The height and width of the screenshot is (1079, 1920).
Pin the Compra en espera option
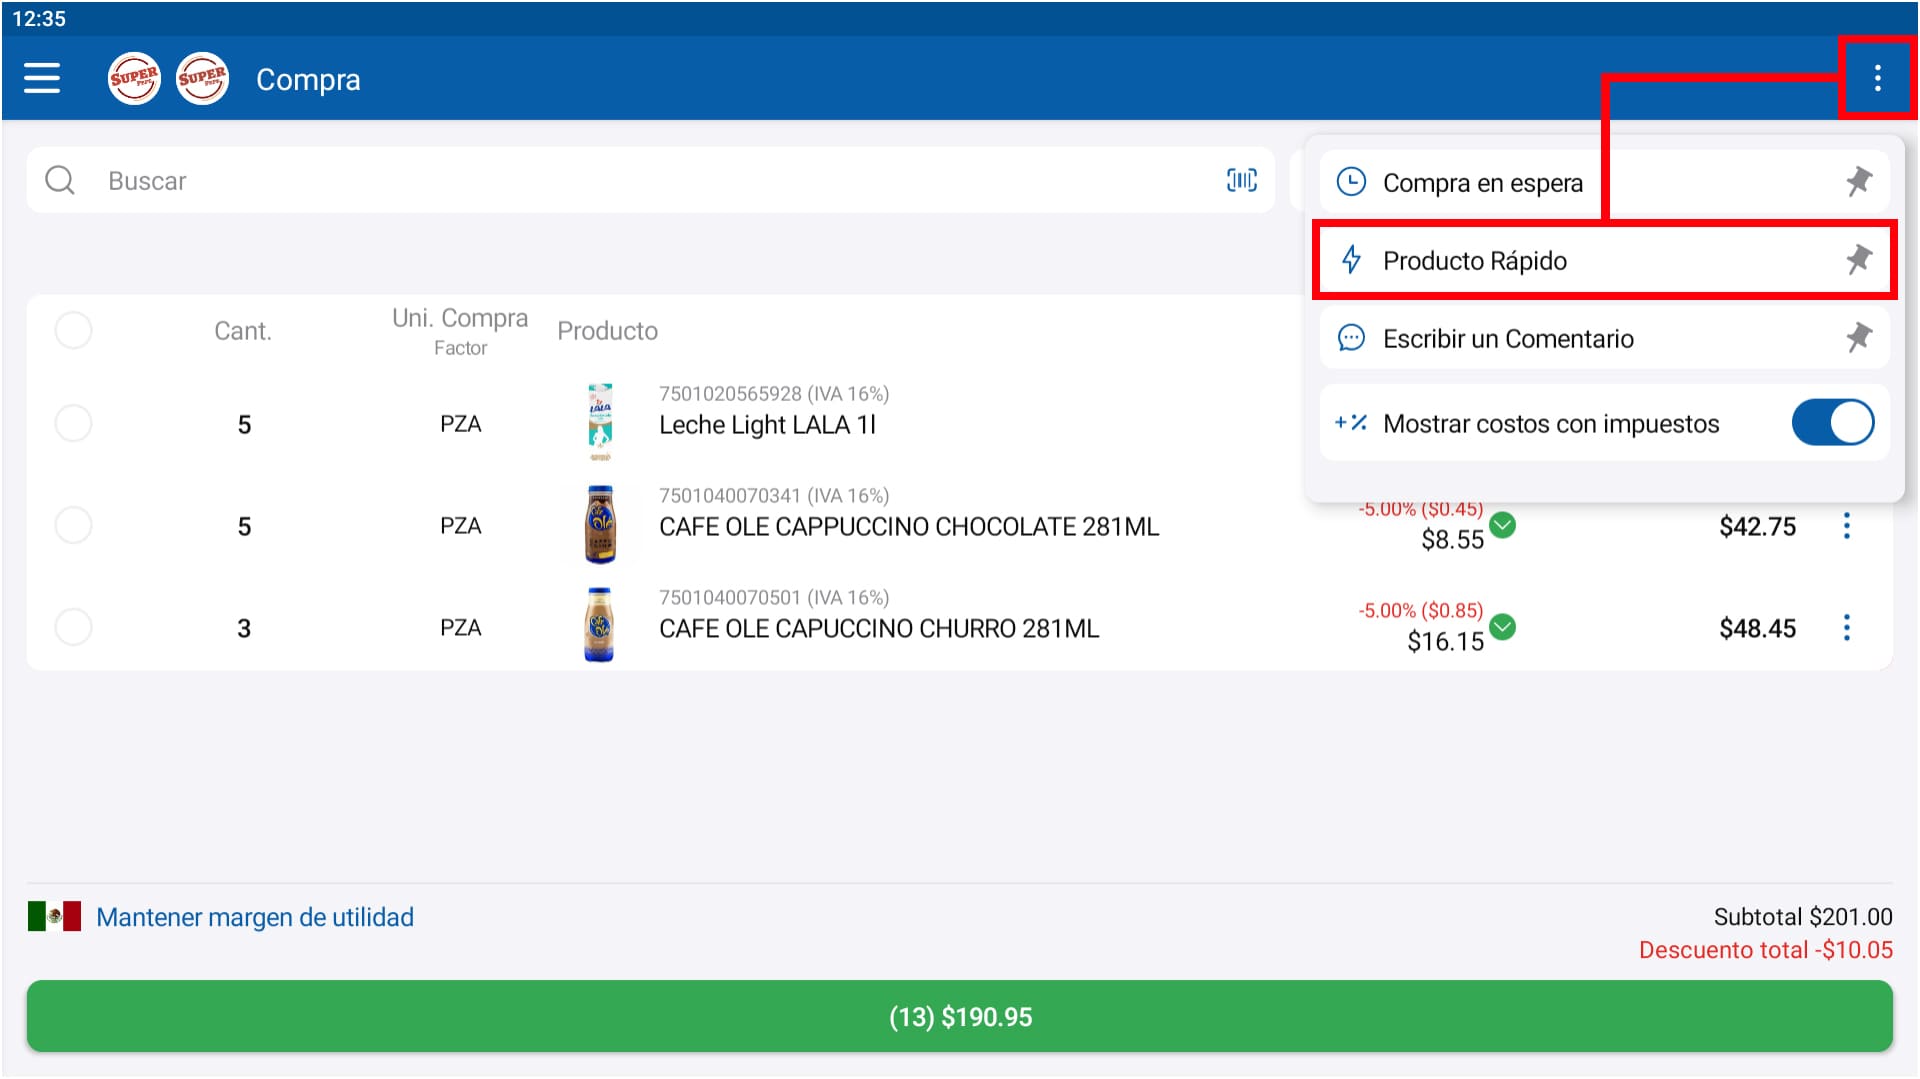tap(1858, 182)
